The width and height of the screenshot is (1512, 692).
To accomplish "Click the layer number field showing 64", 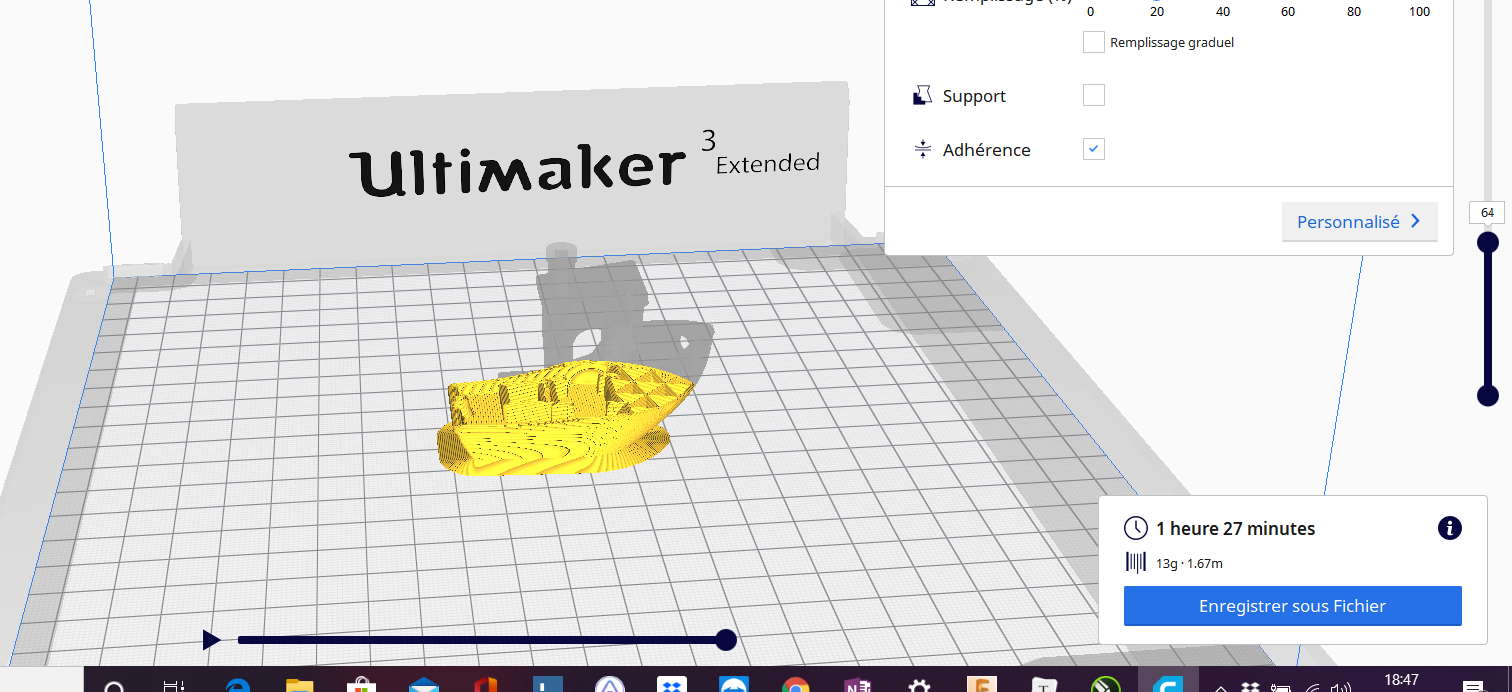I will click(1487, 212).
